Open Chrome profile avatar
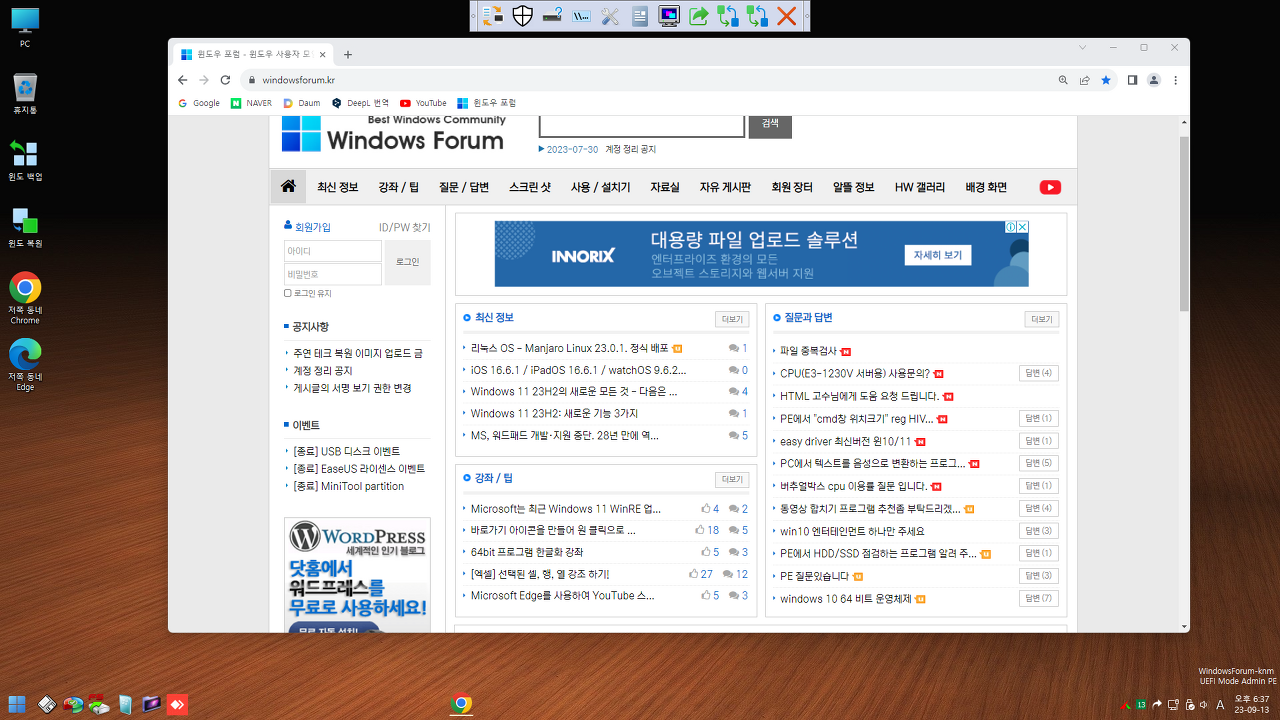Image resolution: width=1280 pixels, height=720 pixels. point(1154,80)
